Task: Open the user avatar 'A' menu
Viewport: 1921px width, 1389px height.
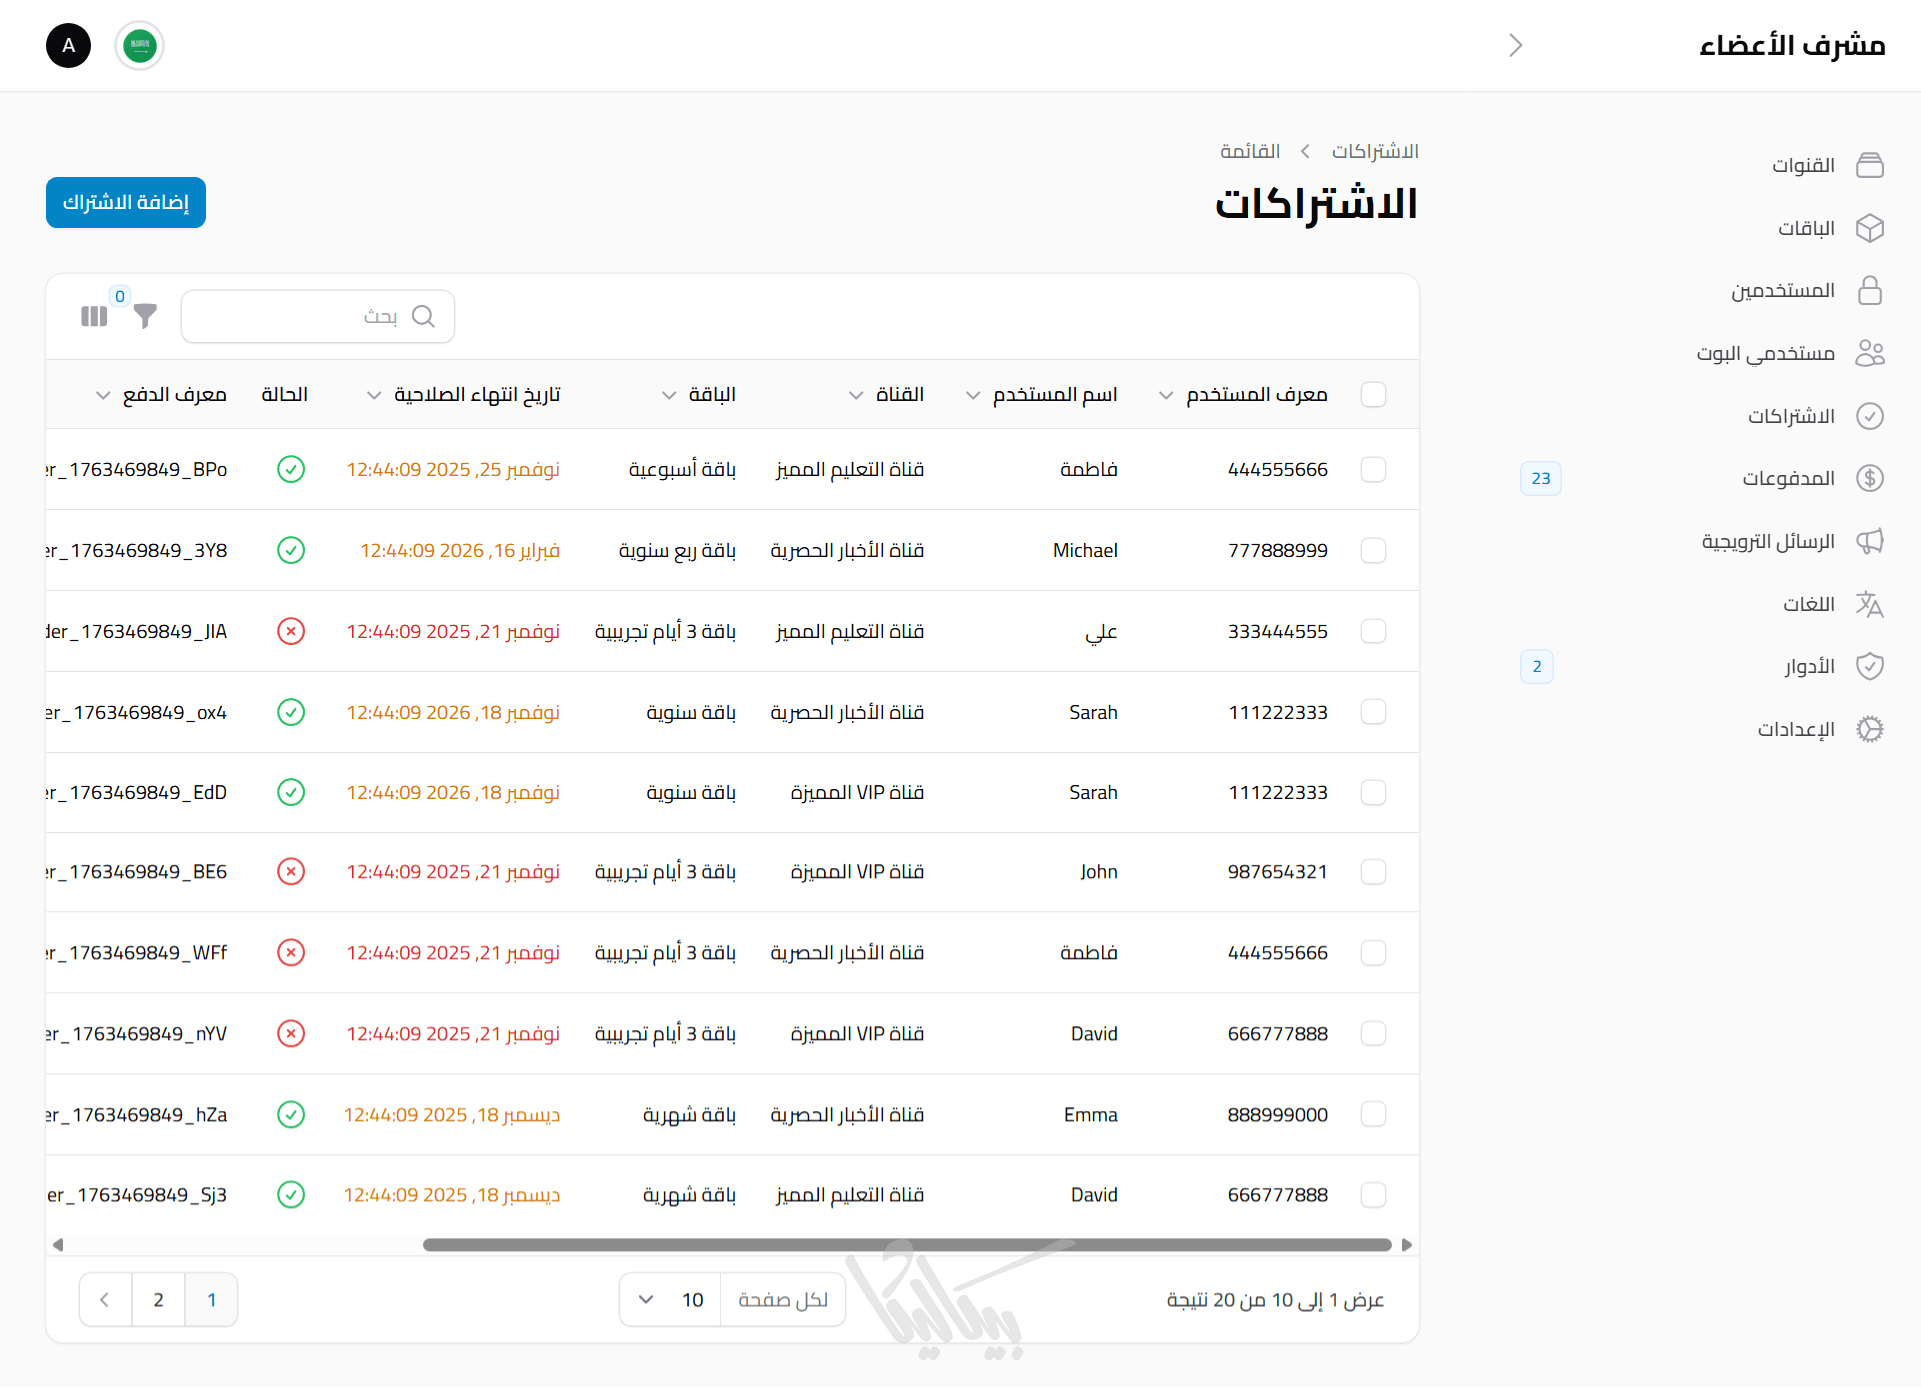Action: [68, 46]
